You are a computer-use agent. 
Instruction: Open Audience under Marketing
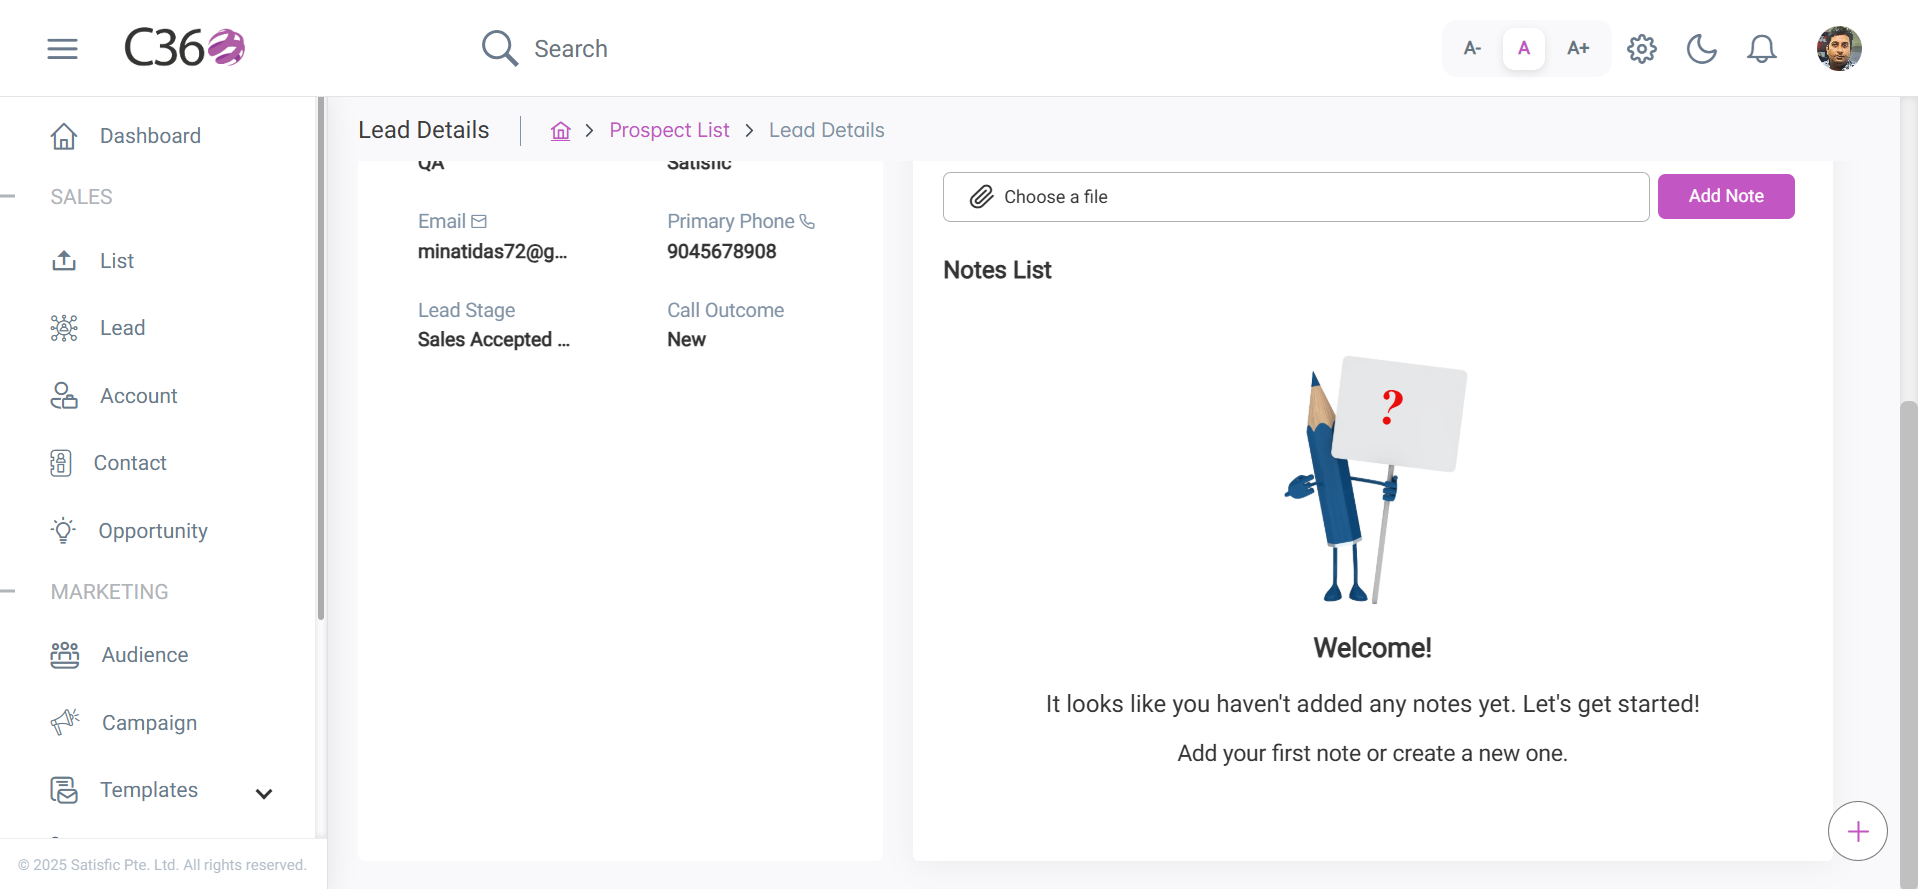pyautogui.click(x=145, y=655)
